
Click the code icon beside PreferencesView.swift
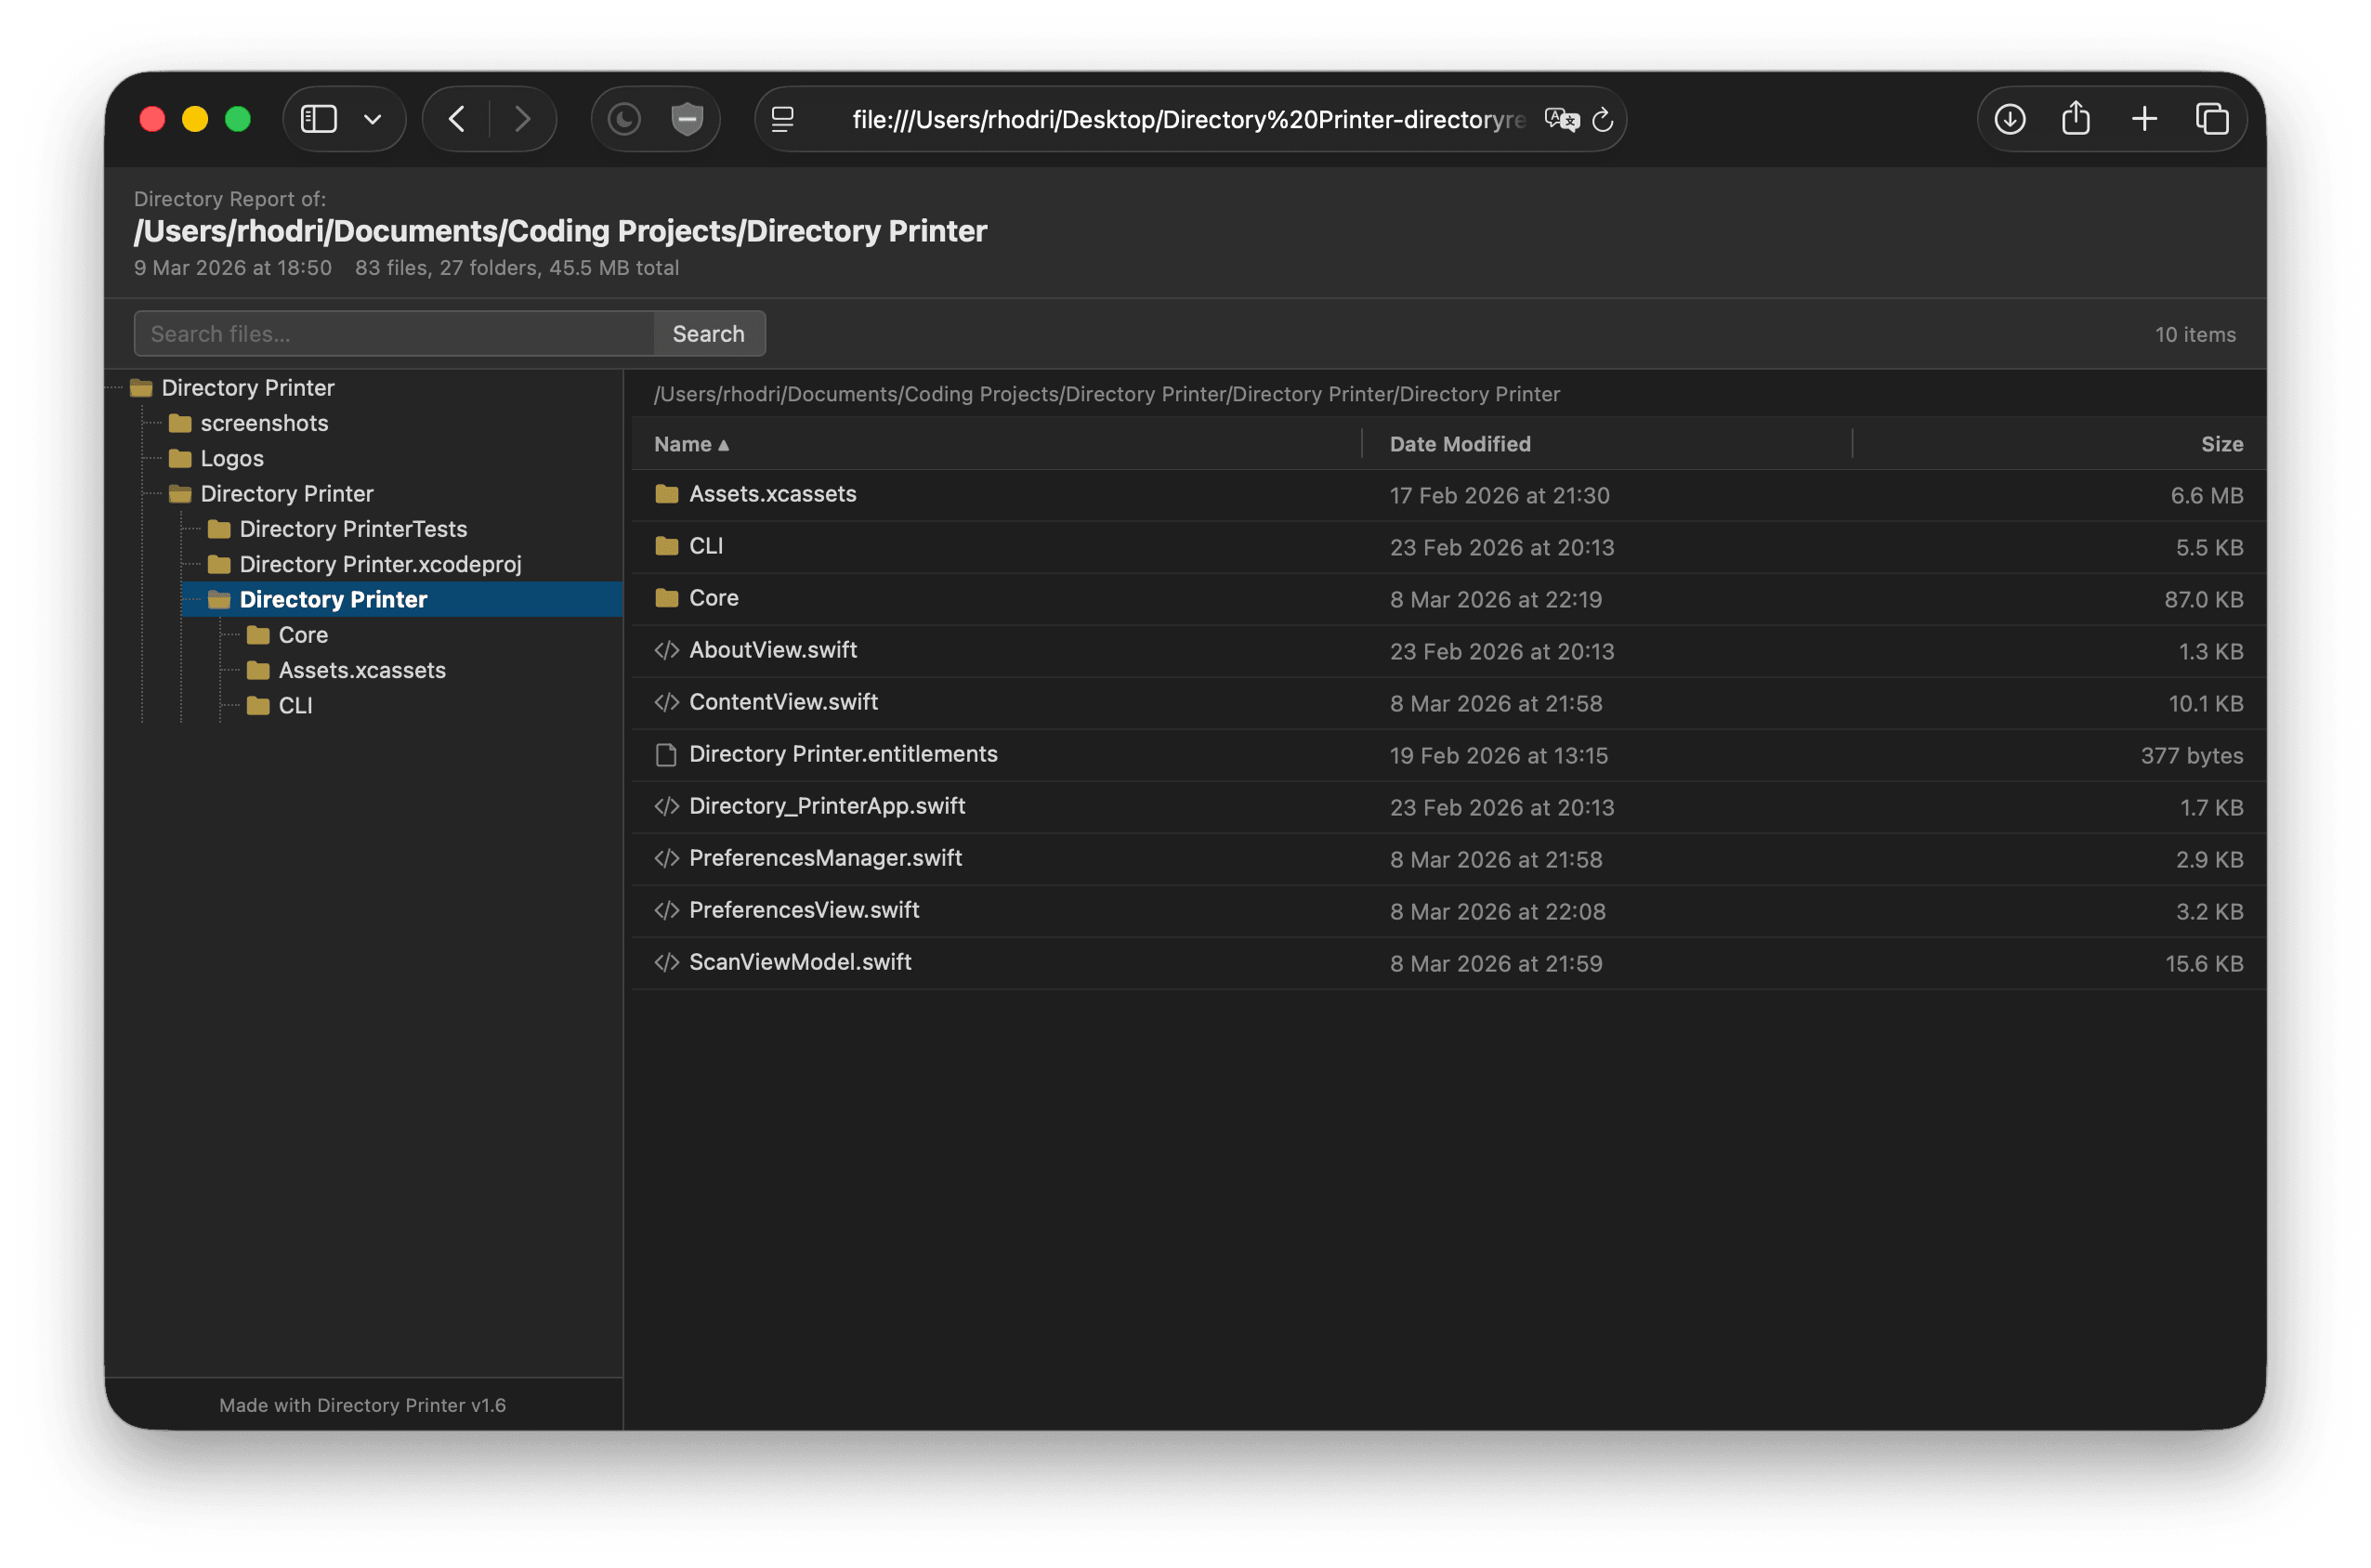coord(666,910)
